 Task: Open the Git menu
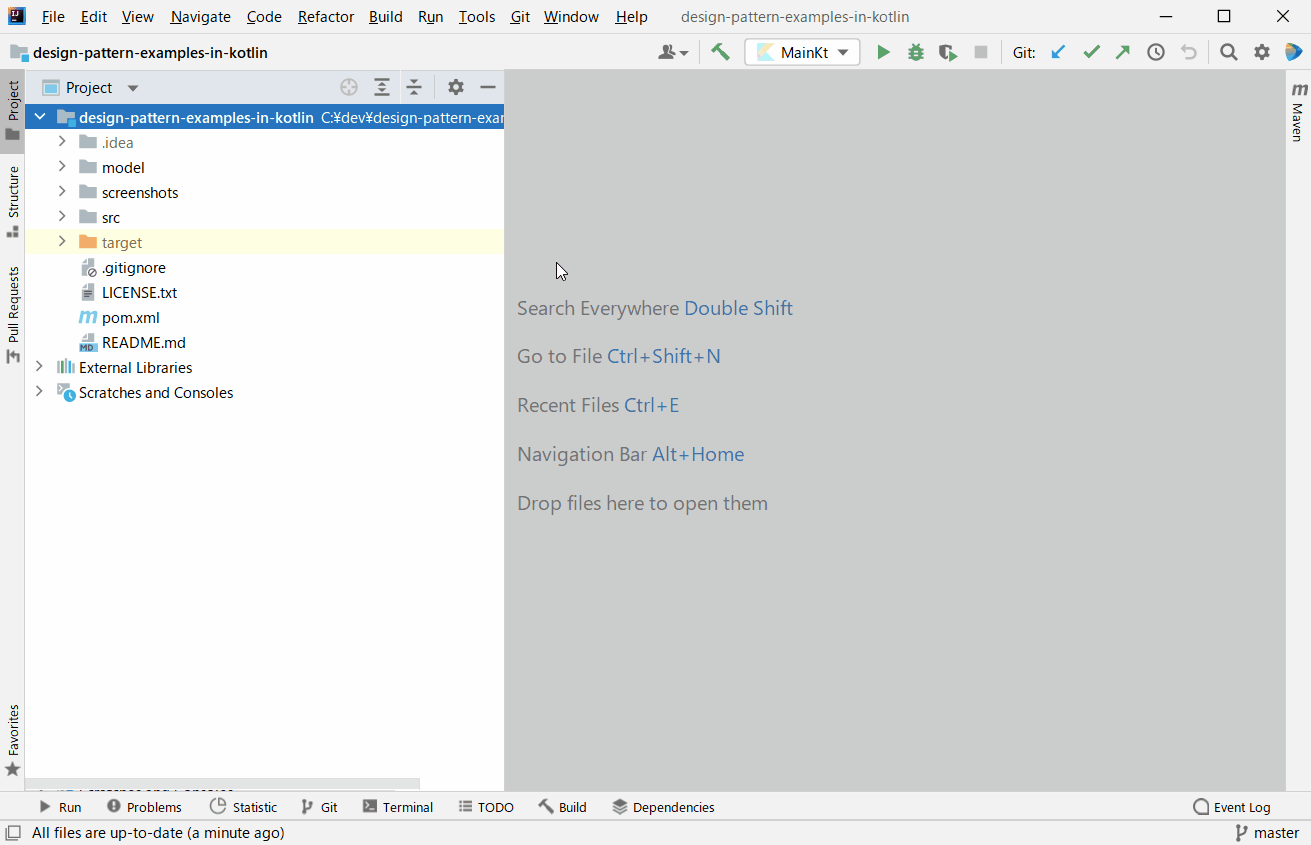(x=520, y=17)
